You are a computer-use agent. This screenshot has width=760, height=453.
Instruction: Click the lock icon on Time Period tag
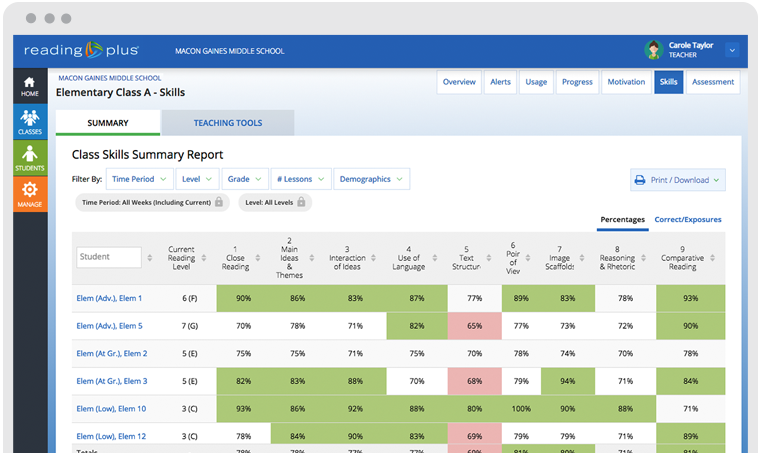click(x=219, y=202)
